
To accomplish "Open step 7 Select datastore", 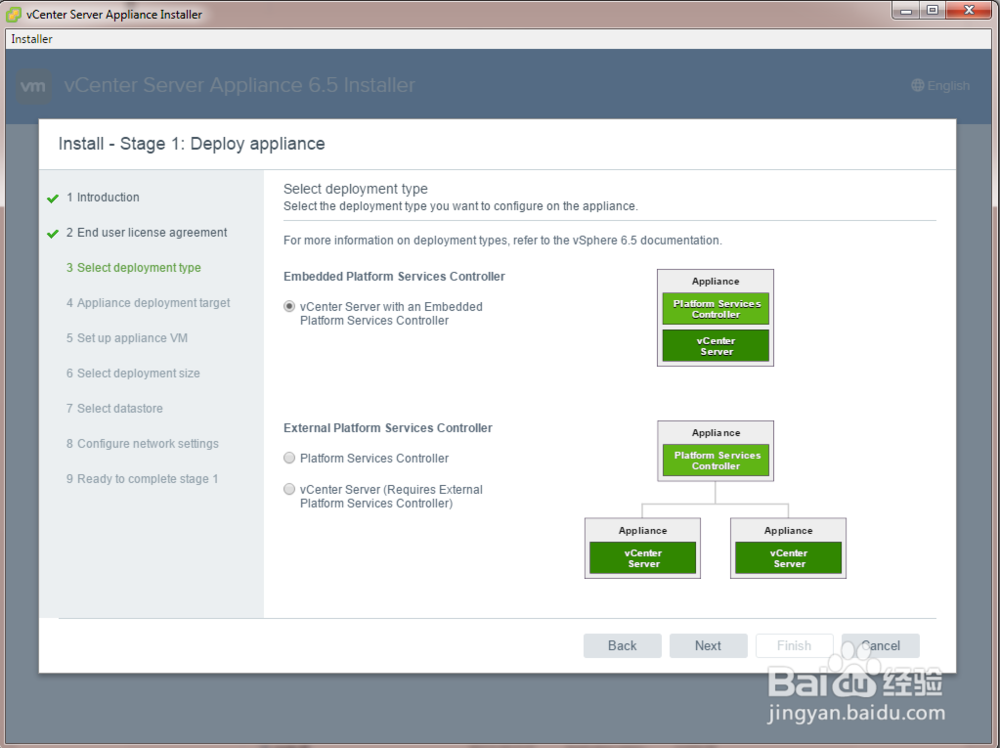I will [114, 408].
